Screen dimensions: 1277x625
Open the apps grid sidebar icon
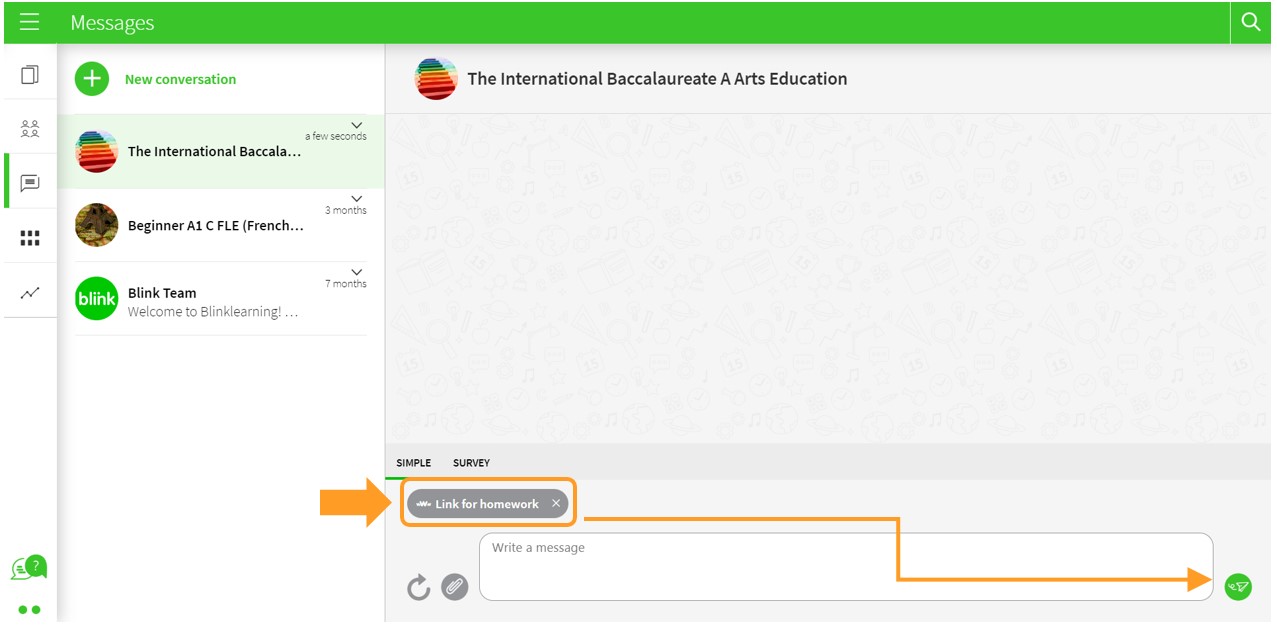pos(30,238)
